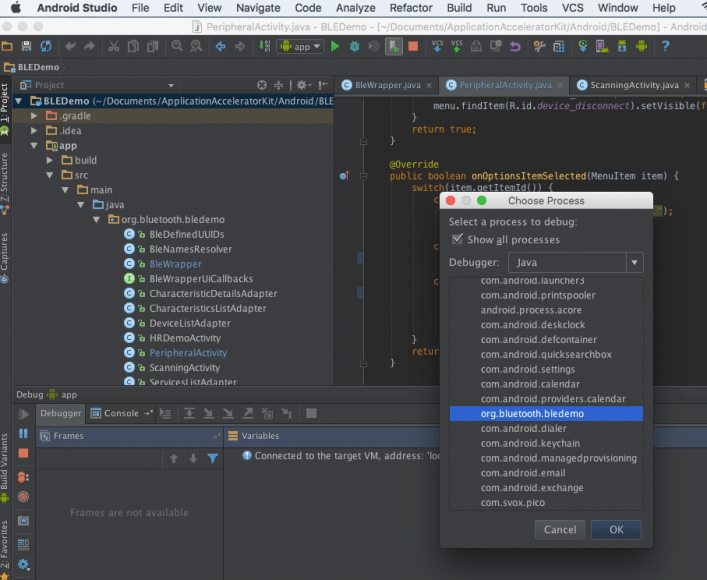
Task: Open the Structure side tool window
Action: click(x=5, y=183)
